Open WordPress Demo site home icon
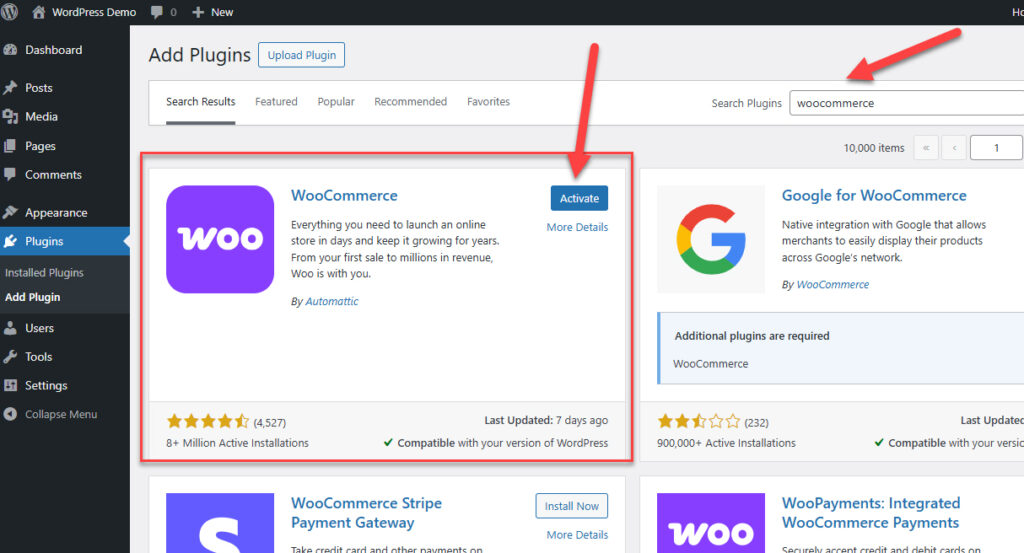1024x553 pixels. [x=39, y=12]
